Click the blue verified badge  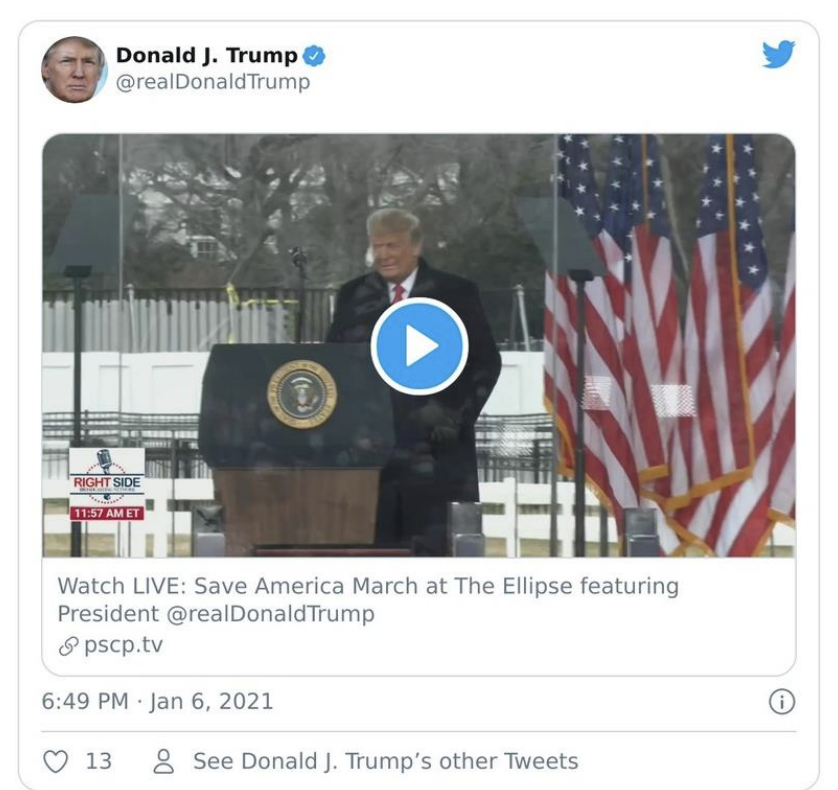click(x=314, y=56)
